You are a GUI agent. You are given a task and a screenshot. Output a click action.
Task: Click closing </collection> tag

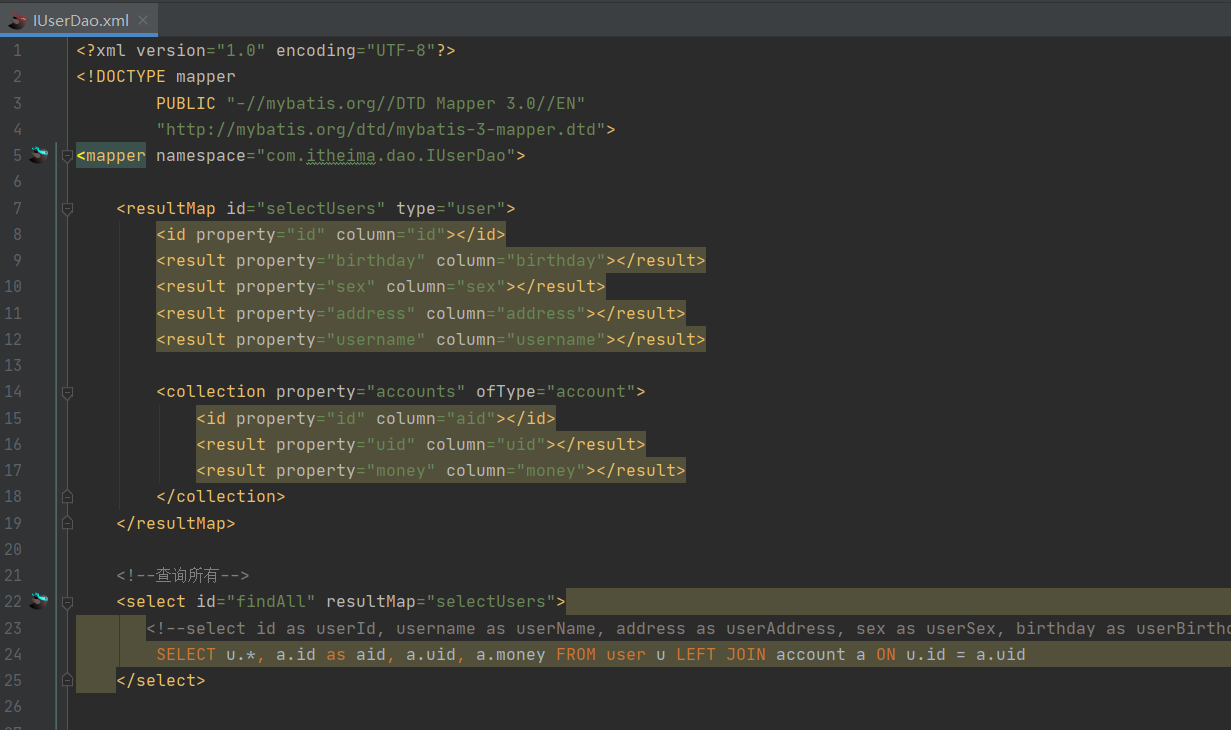click(221, 496)
